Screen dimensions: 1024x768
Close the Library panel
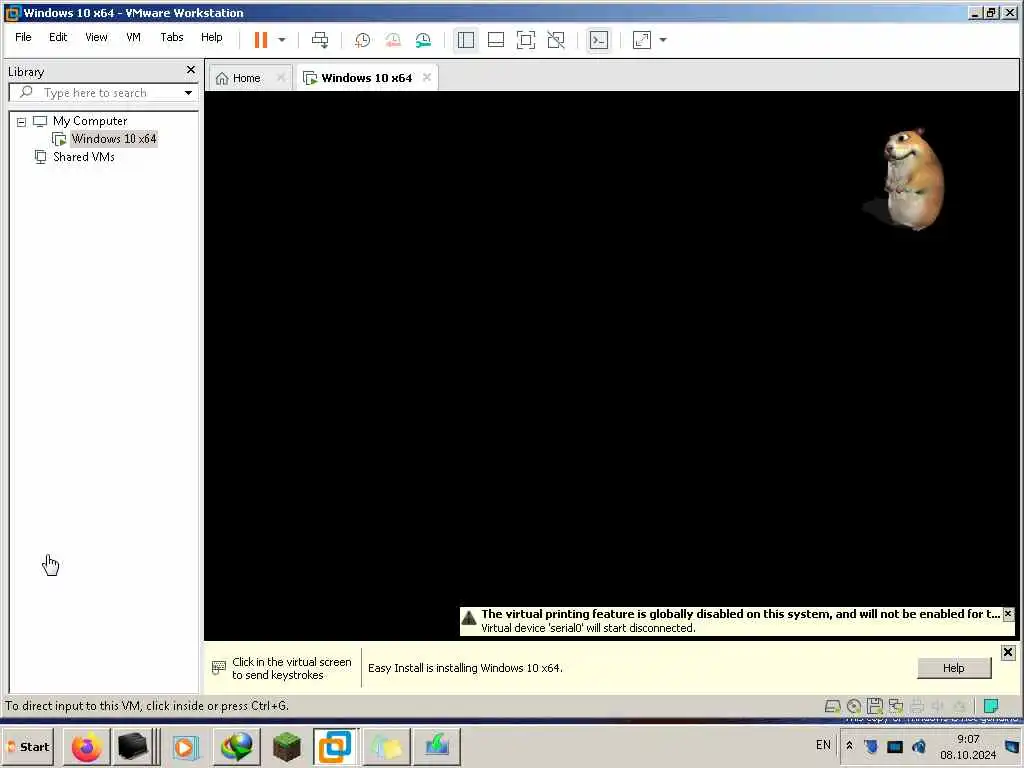(191, 69)
